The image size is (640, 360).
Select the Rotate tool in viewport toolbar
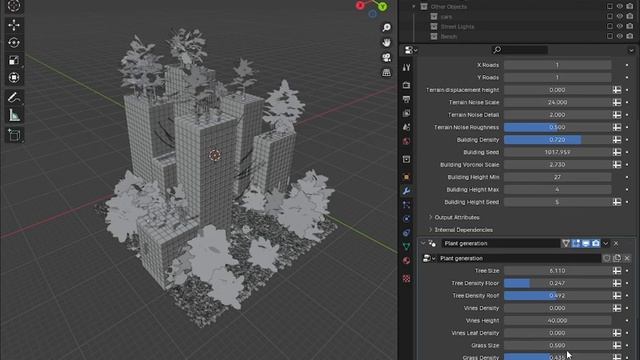coord(14,43)
